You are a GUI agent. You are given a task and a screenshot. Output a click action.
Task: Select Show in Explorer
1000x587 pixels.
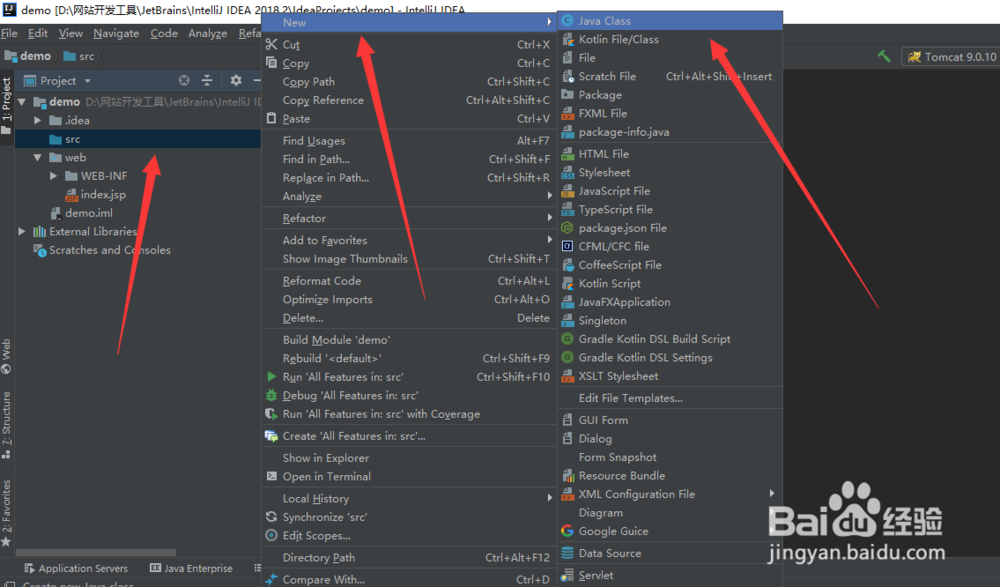tap(409, 457)
